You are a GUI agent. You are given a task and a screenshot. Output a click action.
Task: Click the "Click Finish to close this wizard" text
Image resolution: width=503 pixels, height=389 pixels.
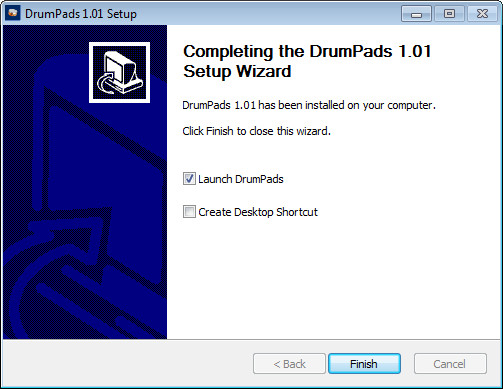tap(256, 131)
